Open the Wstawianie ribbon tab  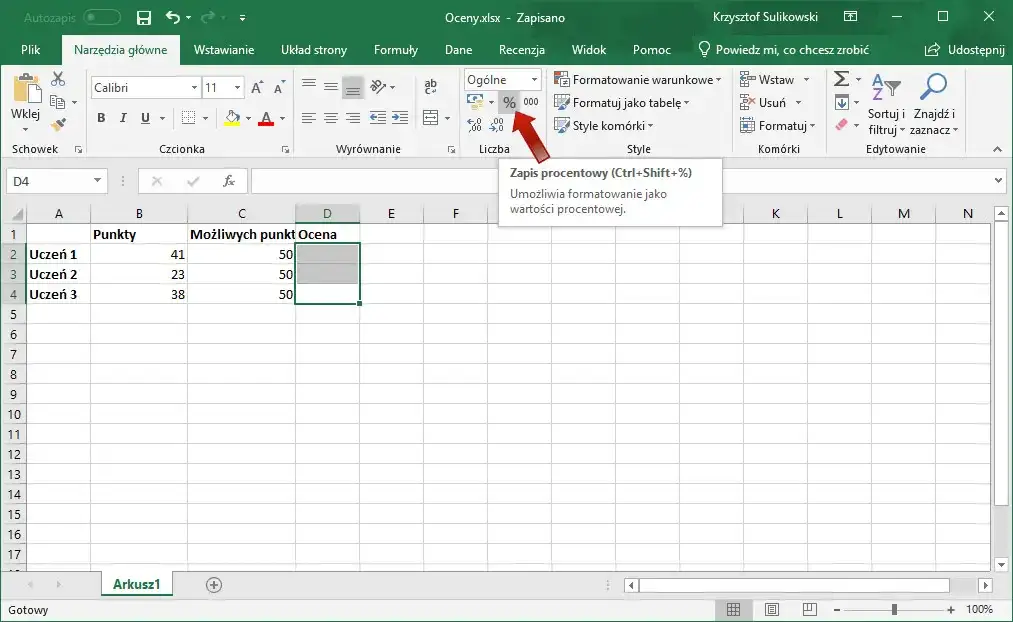(x=224, y=50)
